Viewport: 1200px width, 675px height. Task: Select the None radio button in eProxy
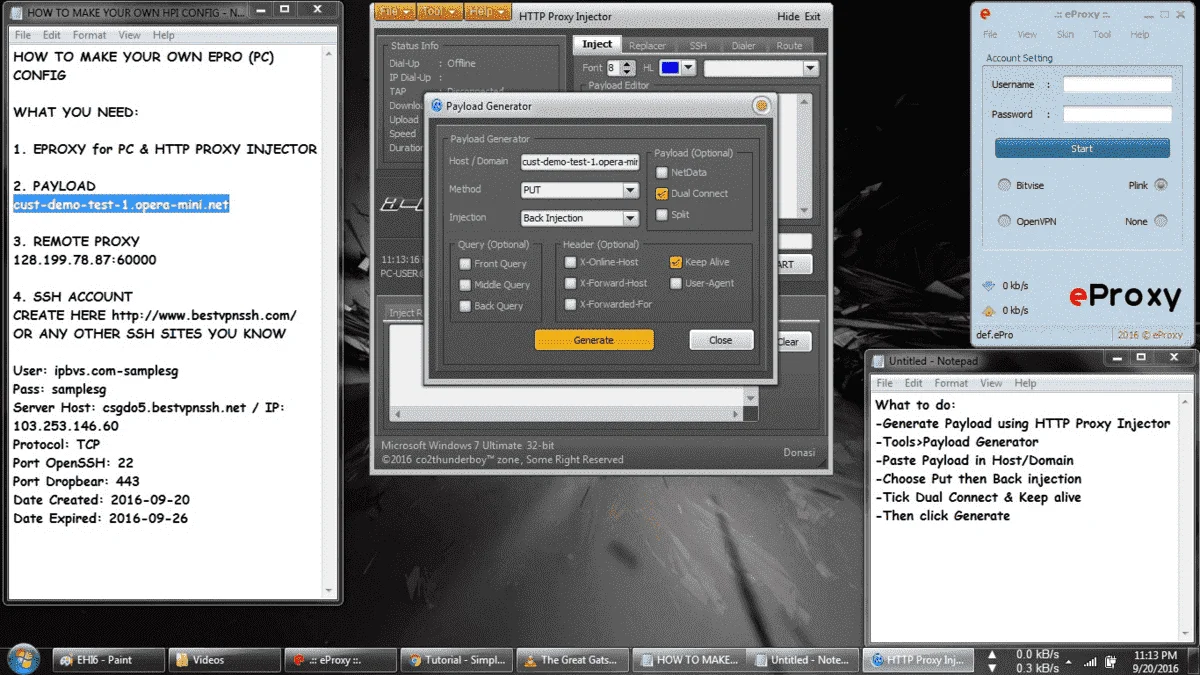(x=1160, y=221)
